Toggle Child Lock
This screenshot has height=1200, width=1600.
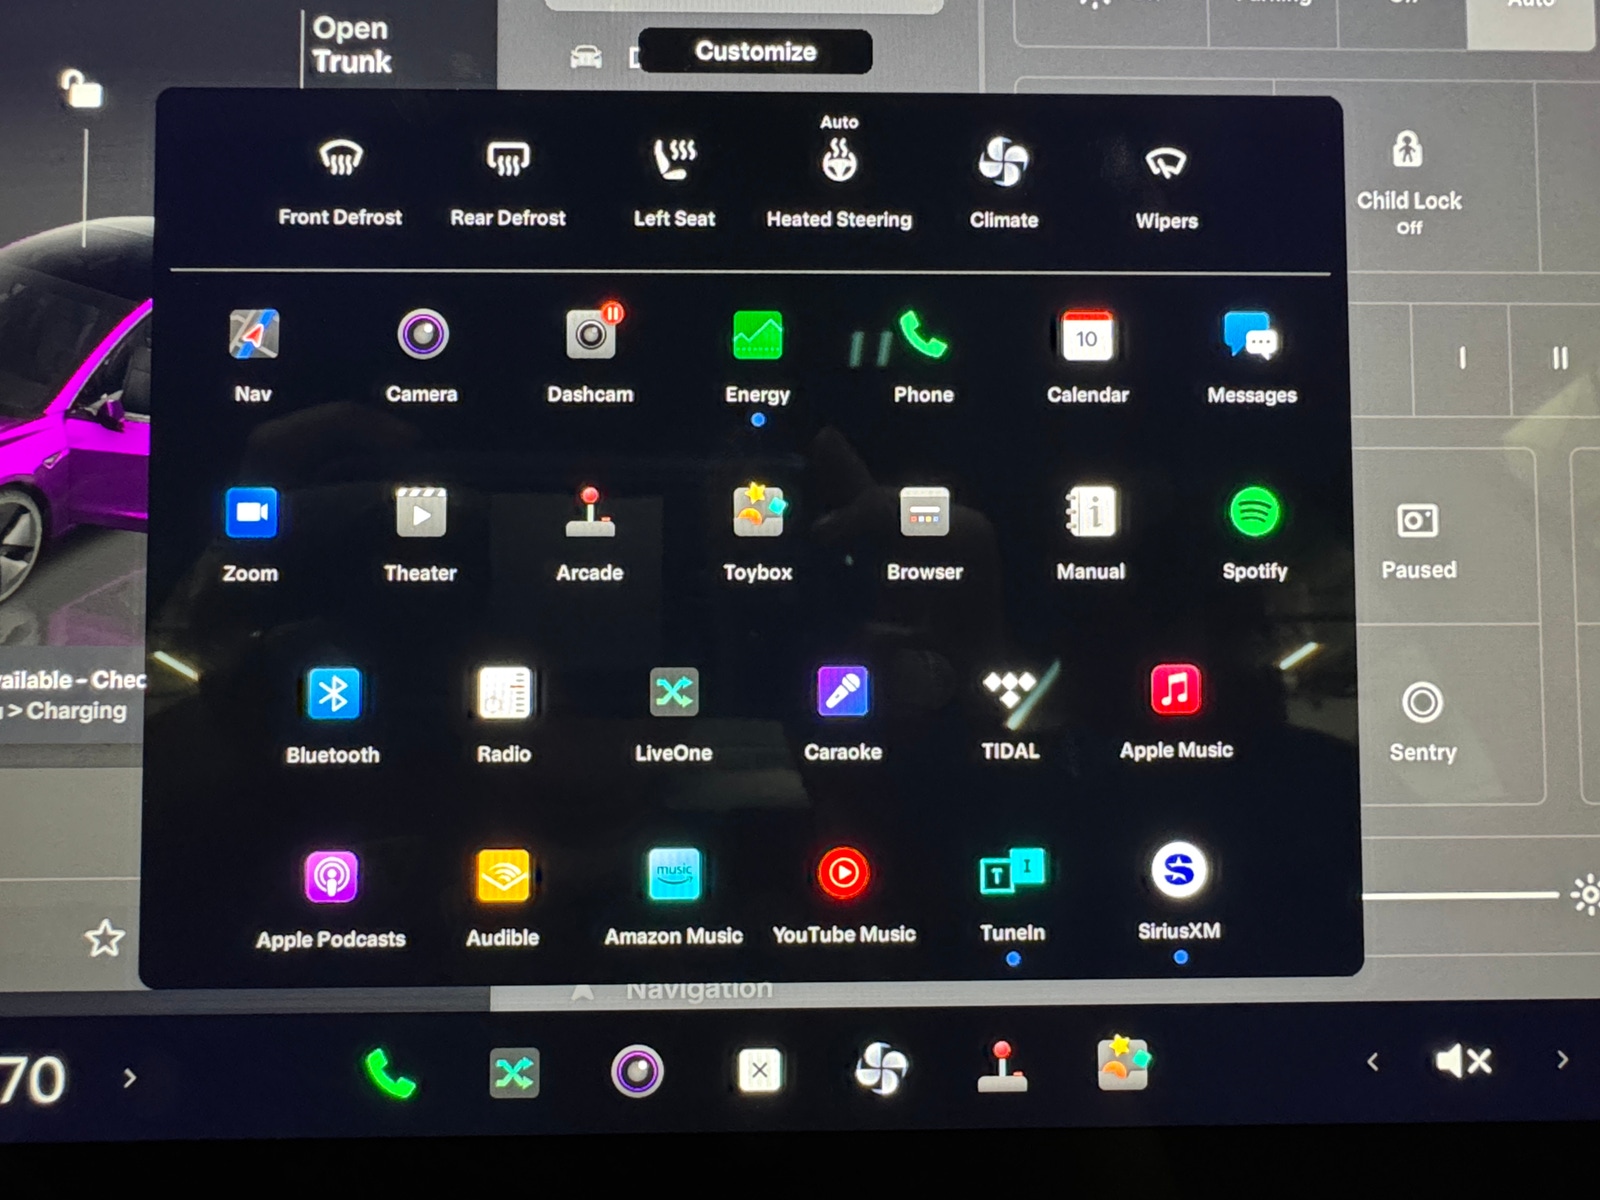pyautogui.click(x=1409, y=183)
